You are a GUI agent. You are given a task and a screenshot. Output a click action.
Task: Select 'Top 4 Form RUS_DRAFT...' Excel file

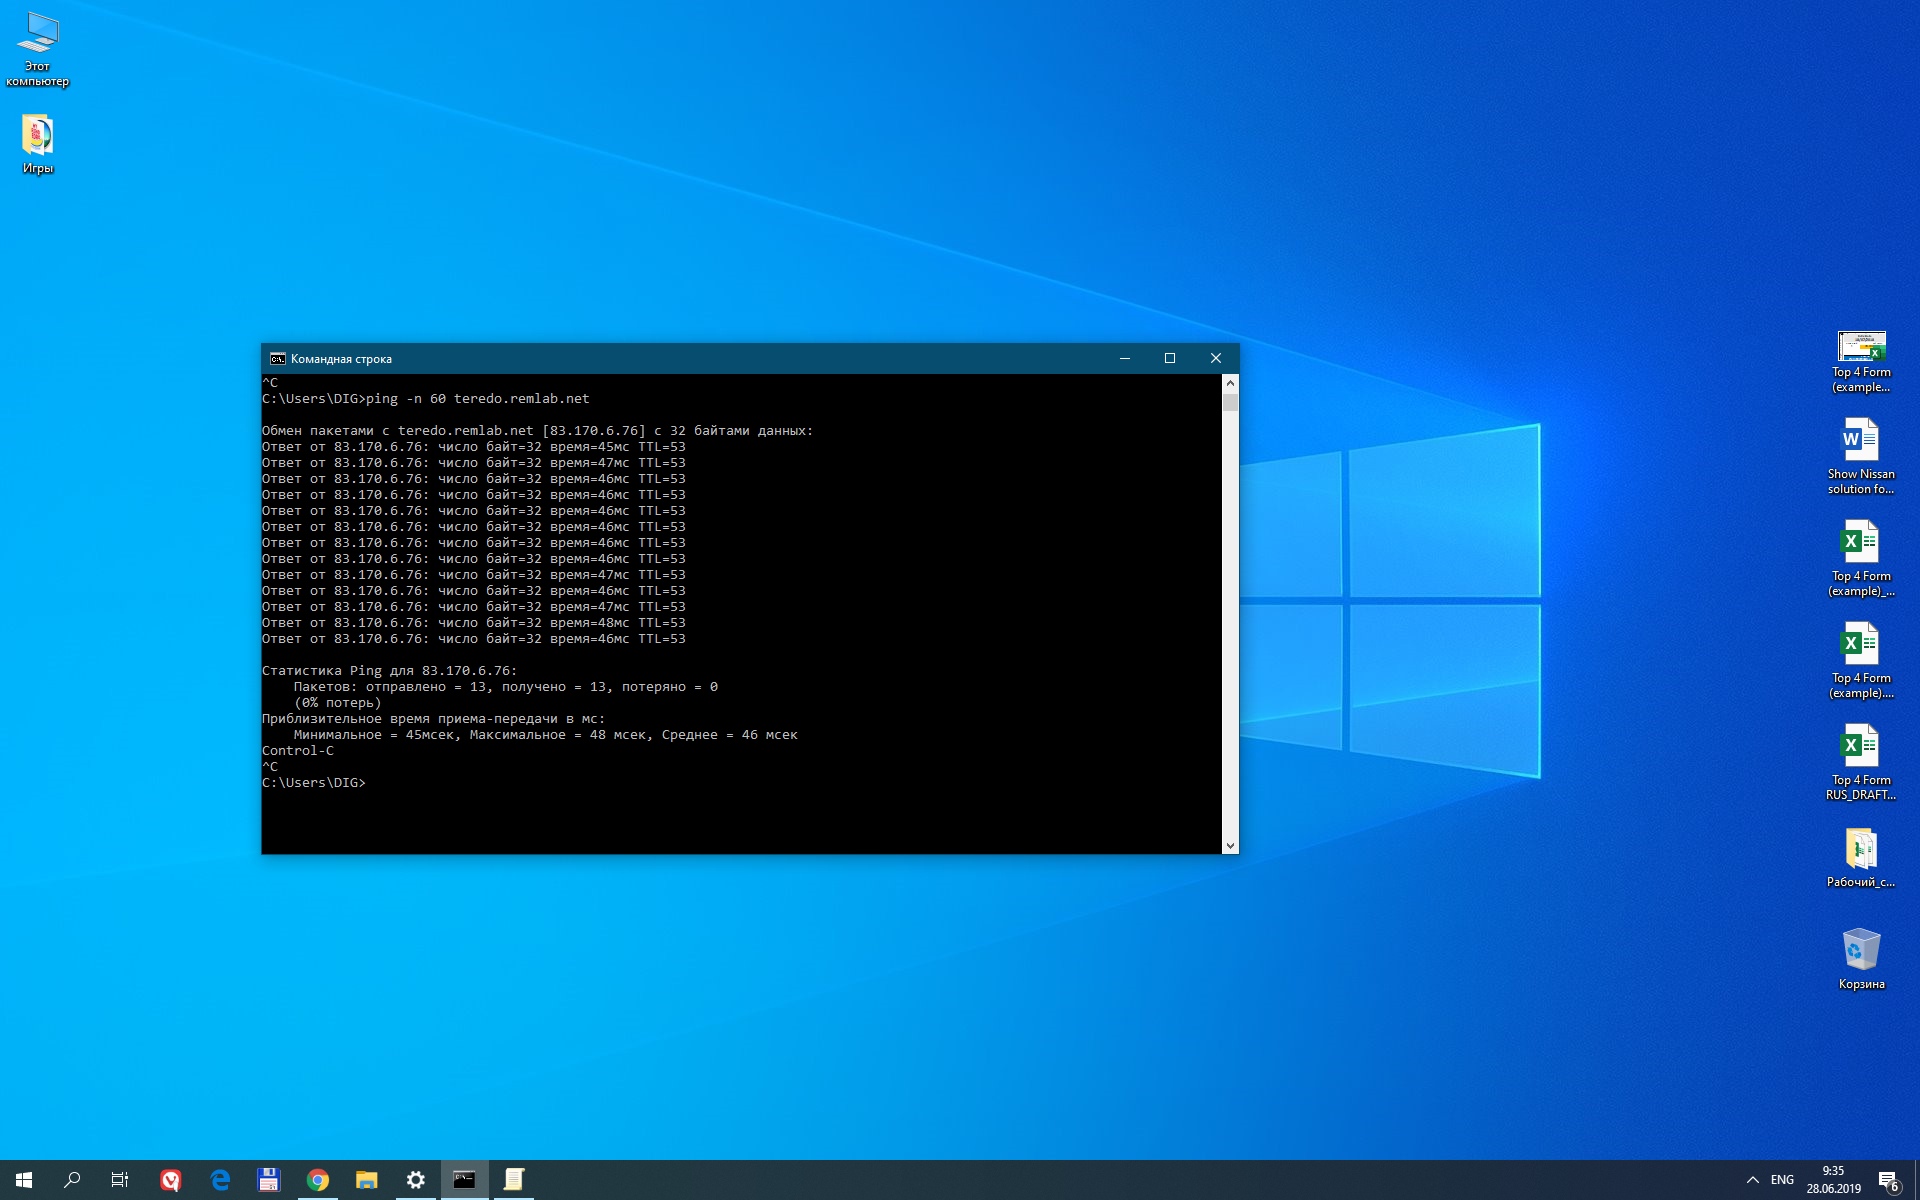tap(1860, 762)
